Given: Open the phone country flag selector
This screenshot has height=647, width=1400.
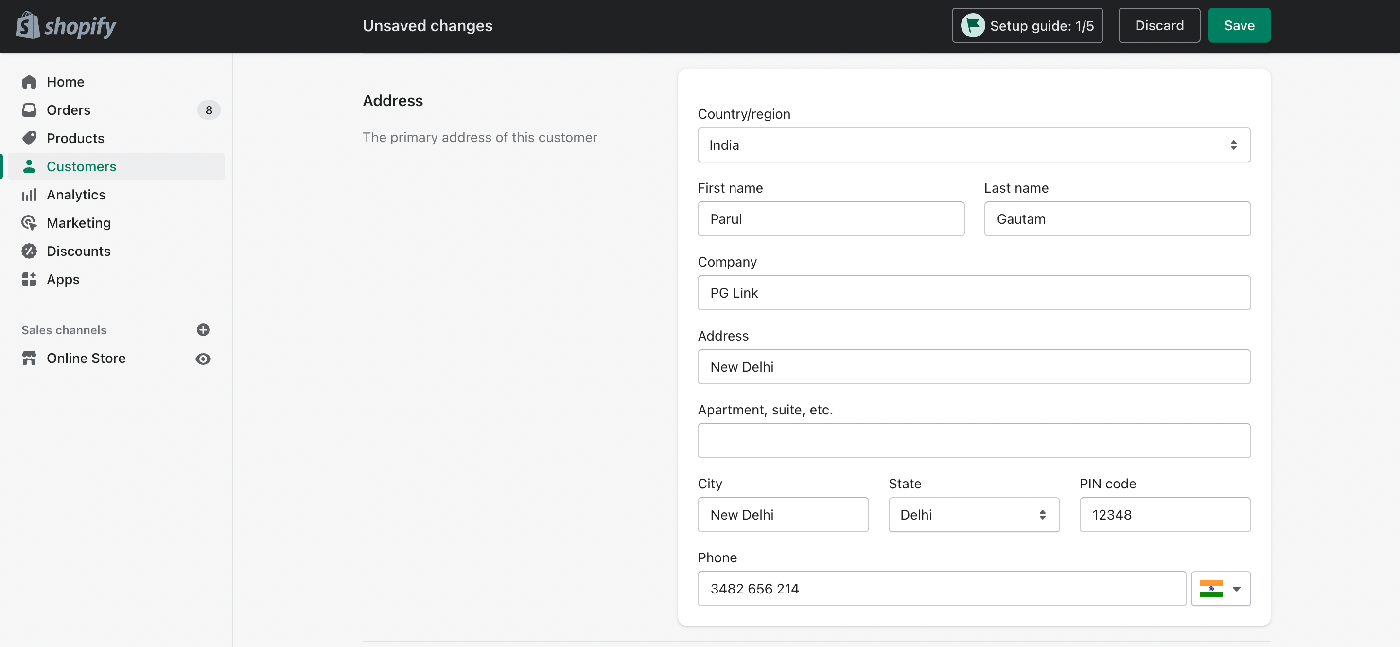Looking at the screenshot, I should click(x=1221, y=589).
